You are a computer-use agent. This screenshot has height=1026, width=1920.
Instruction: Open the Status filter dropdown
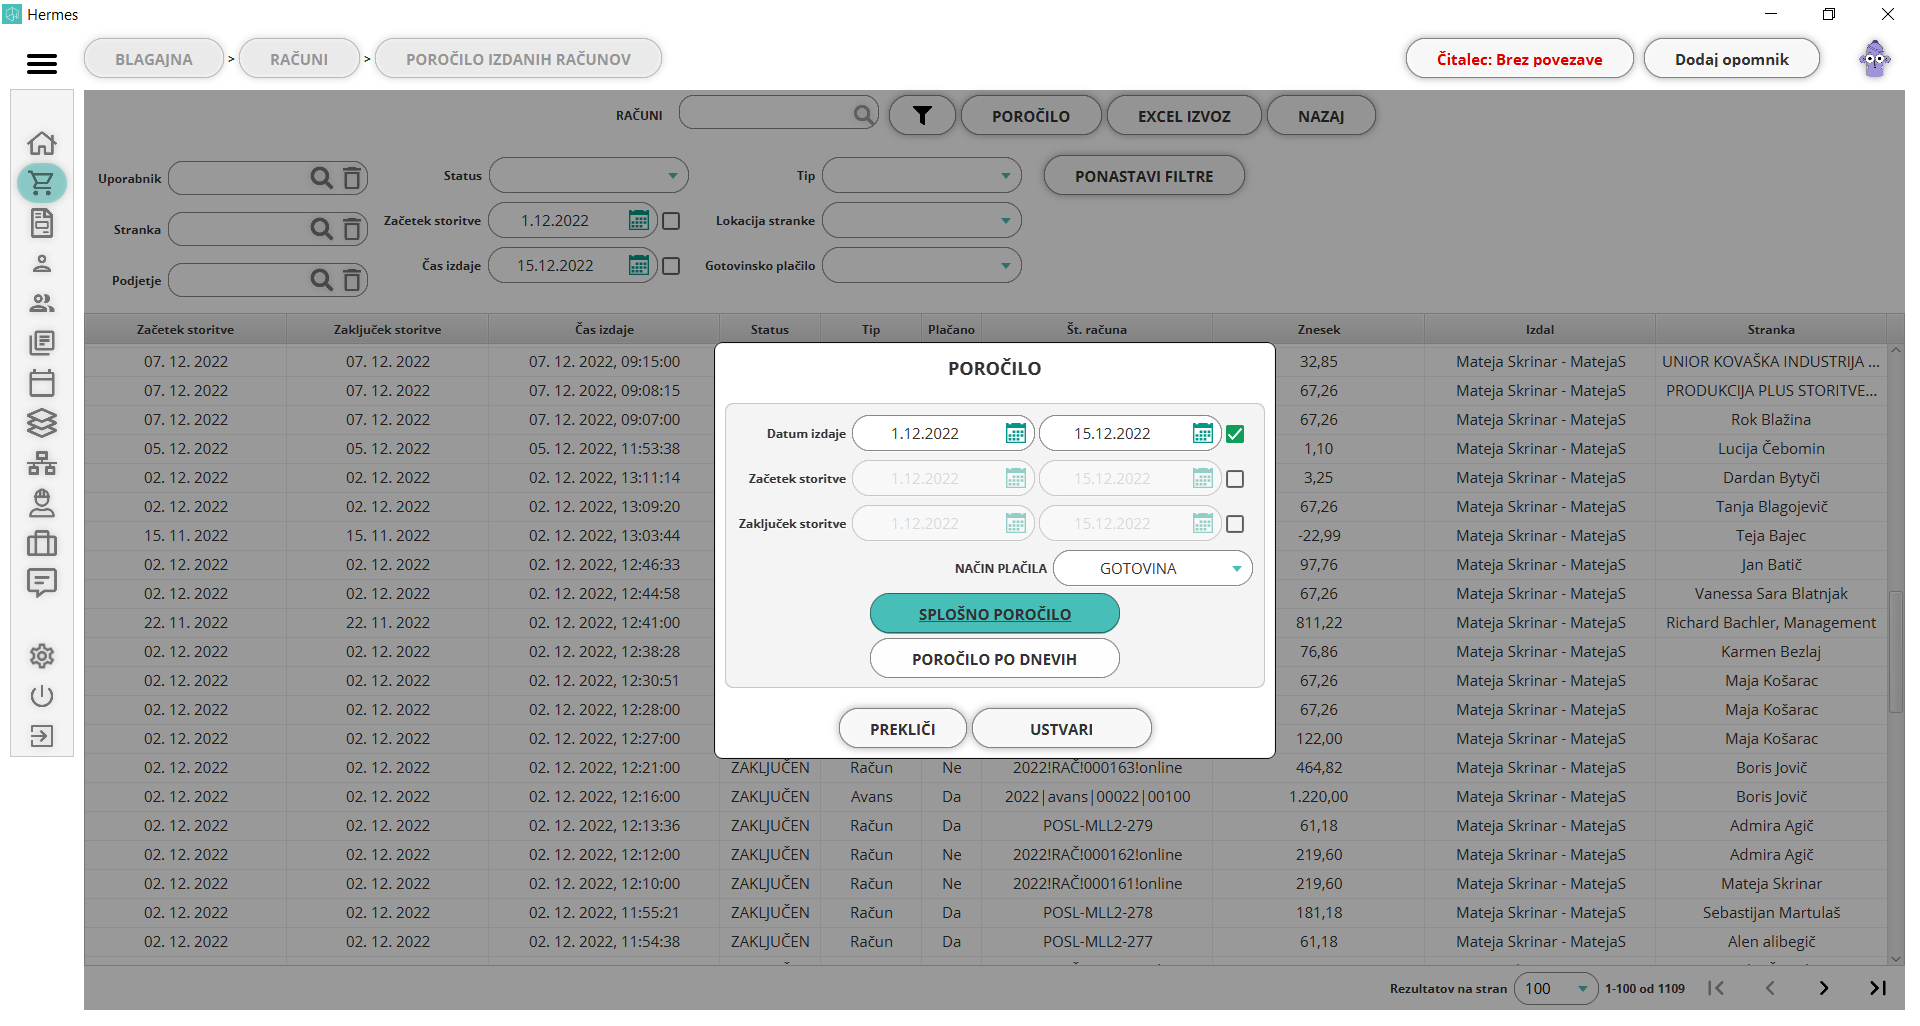[x=589, y=175]
